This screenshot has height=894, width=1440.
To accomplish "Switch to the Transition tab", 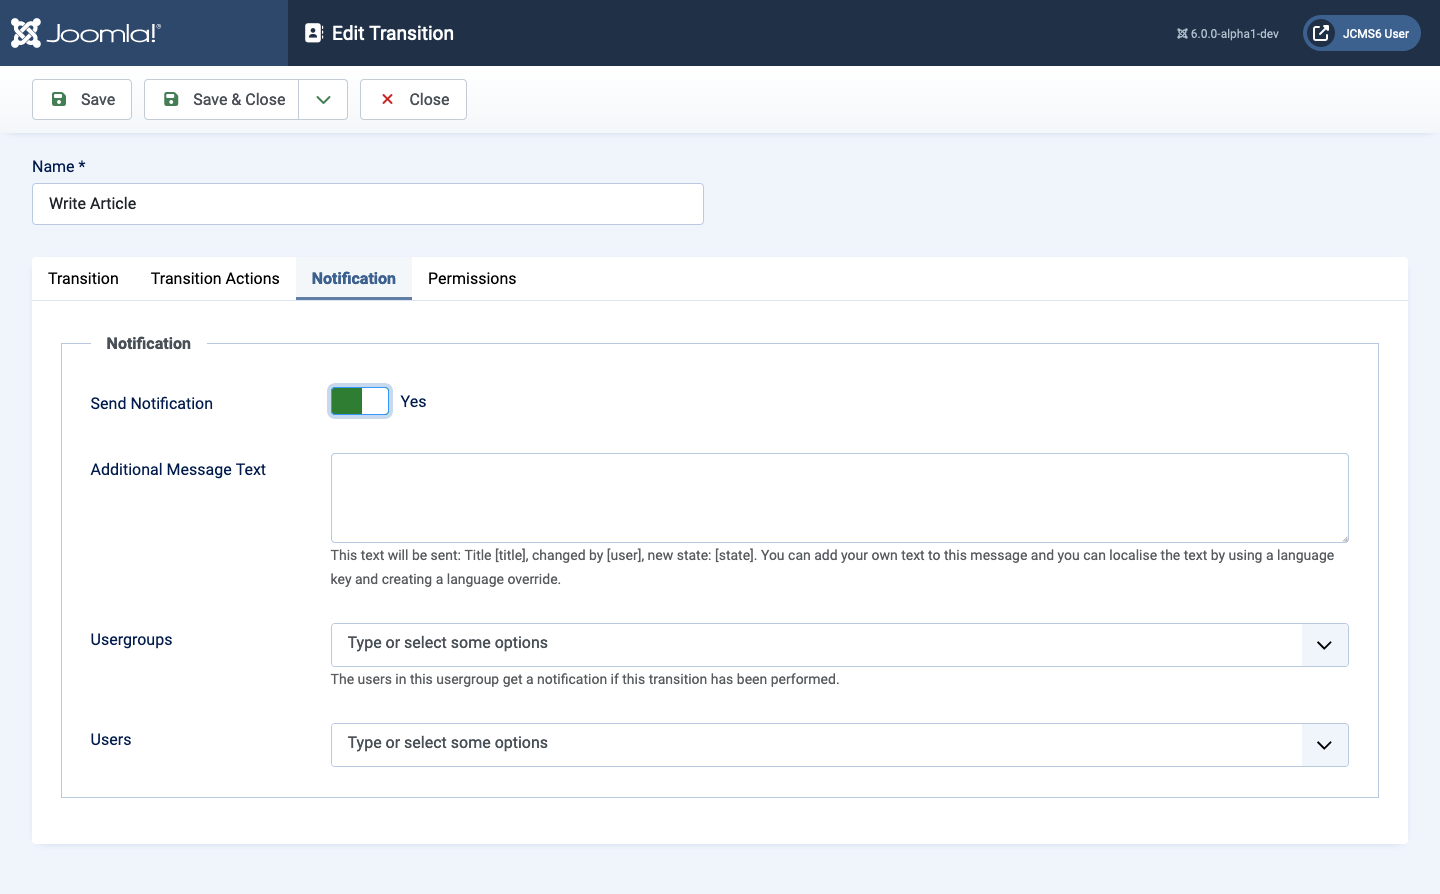I will point(83,278).
